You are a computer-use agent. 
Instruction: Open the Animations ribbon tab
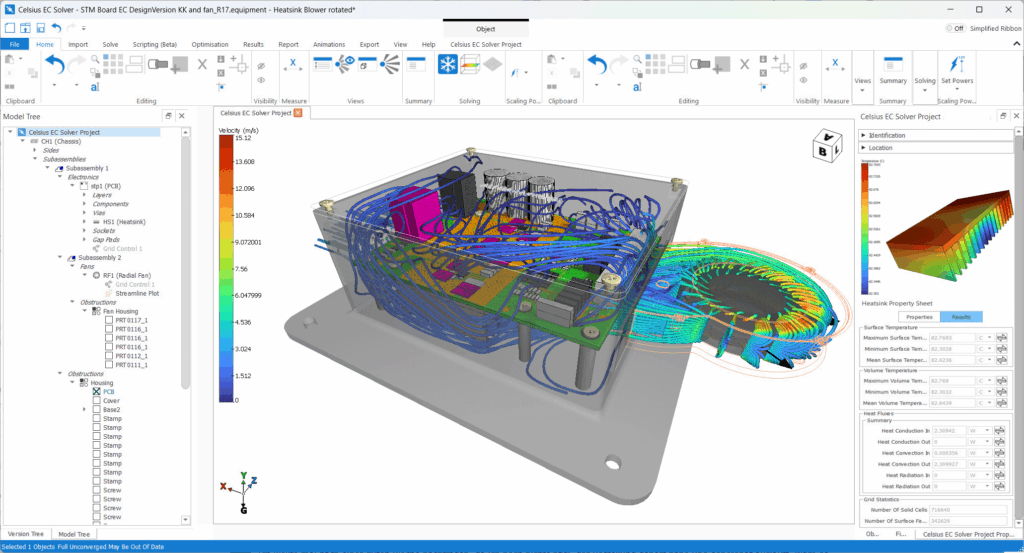[x=329, y=44]
